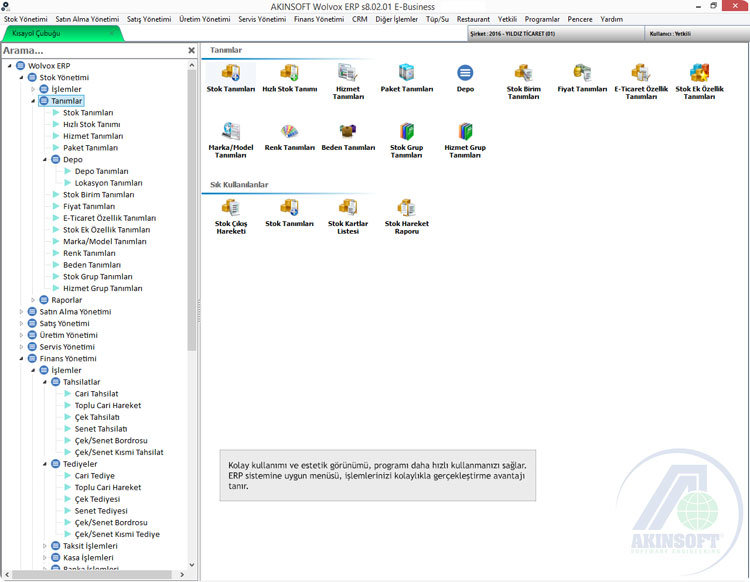Collapse the Depo tree node
The height and width of the screenshot is (582, 750).
coord(44,160)
